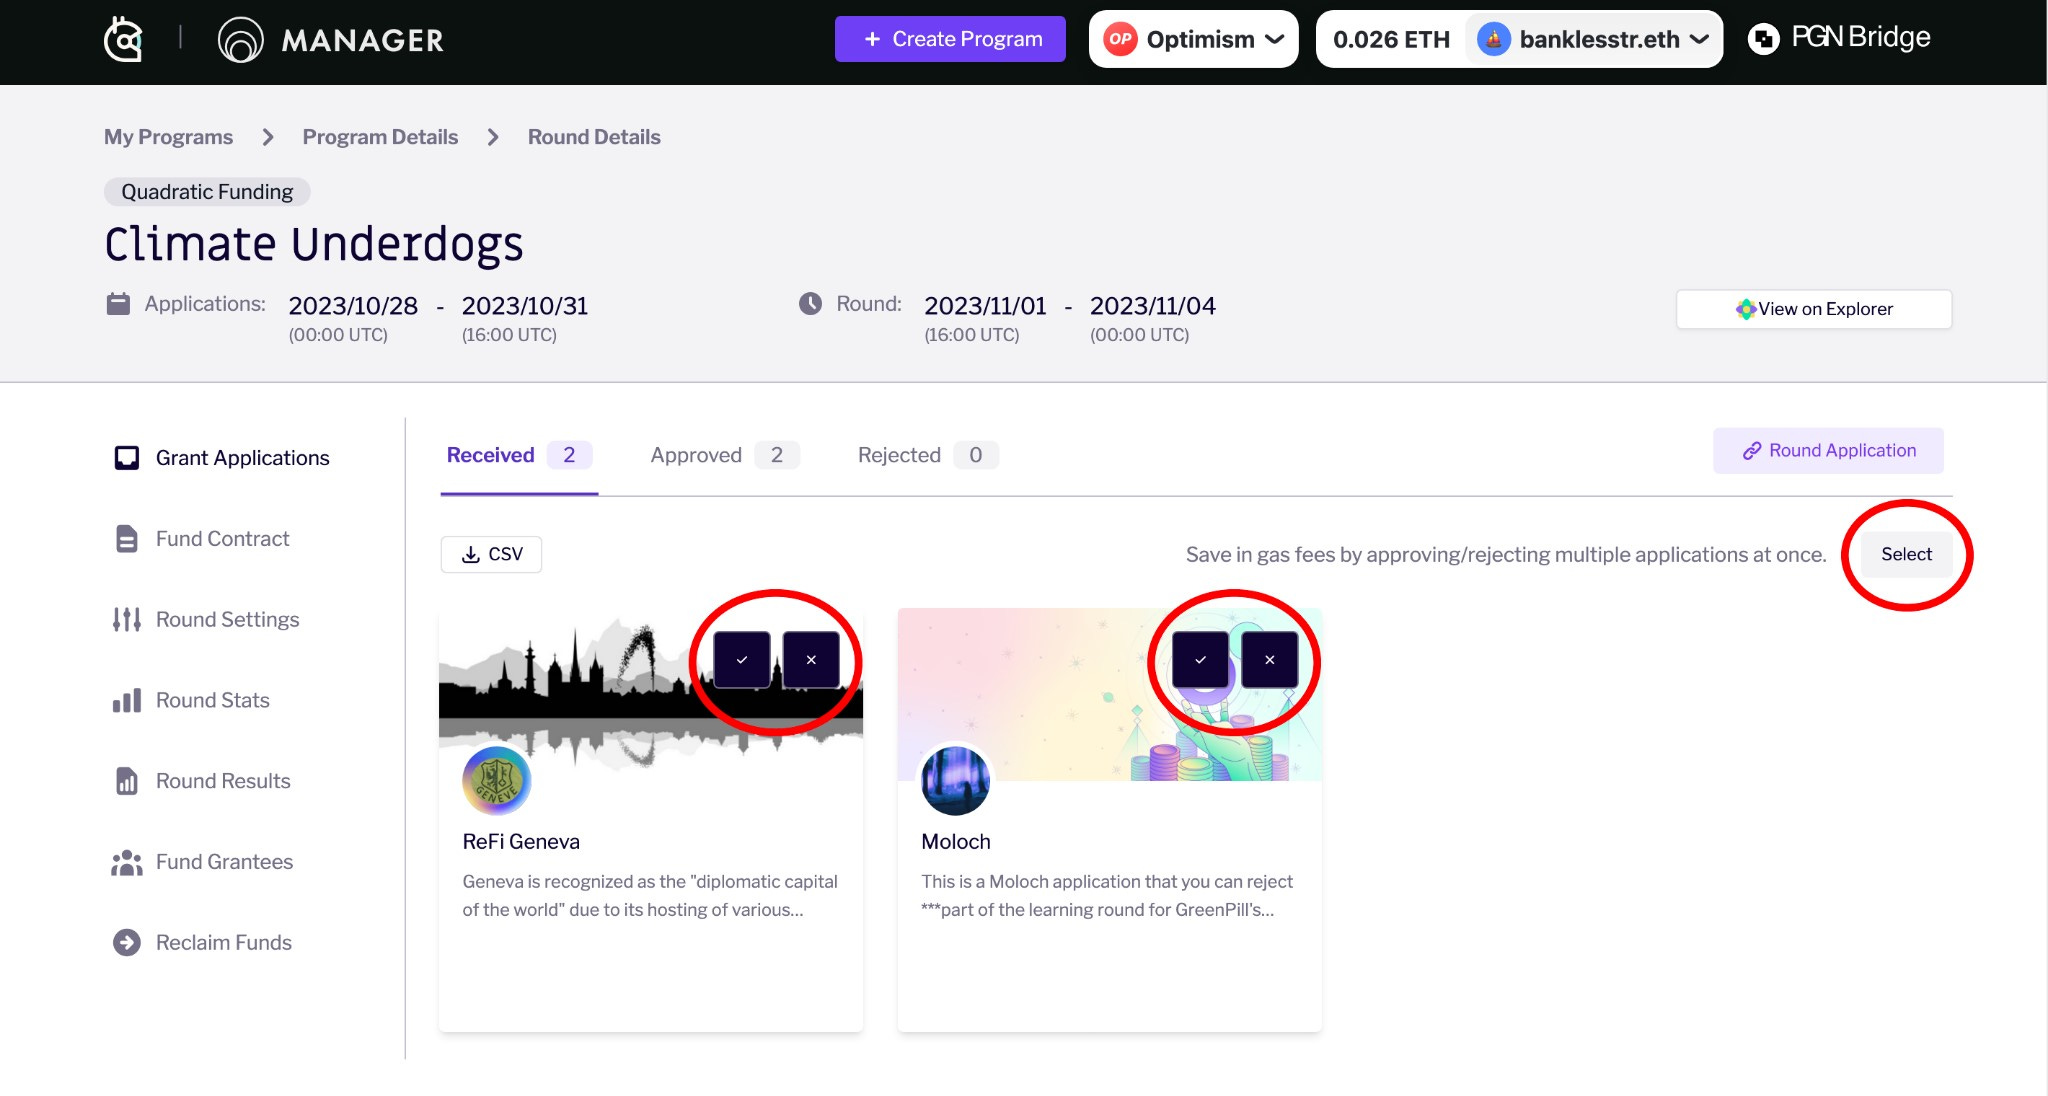The height and width of the screenshot is (1096, 2048).
Task: Click the Moloch application description text
Action: pyautogui.click(x=1107, y=896)
